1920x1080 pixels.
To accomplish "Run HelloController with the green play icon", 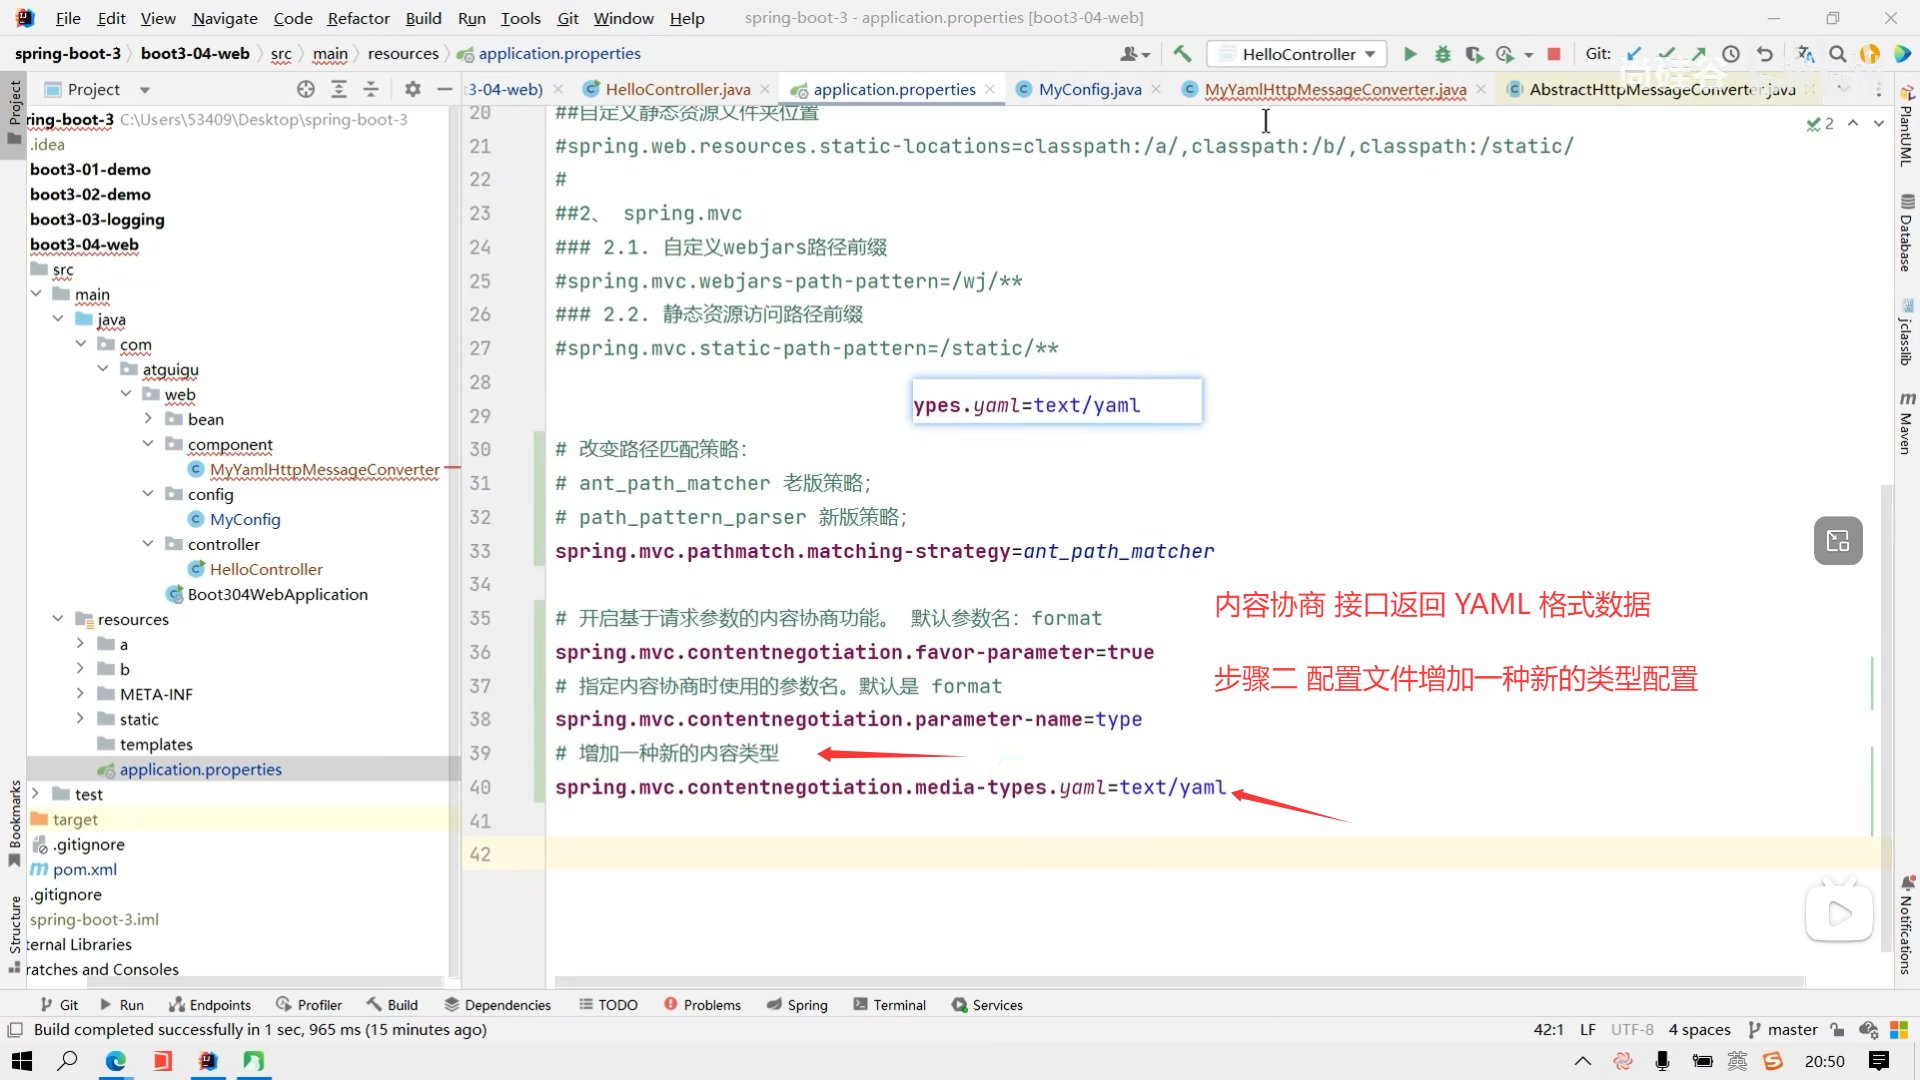I will click(1410, 54).
